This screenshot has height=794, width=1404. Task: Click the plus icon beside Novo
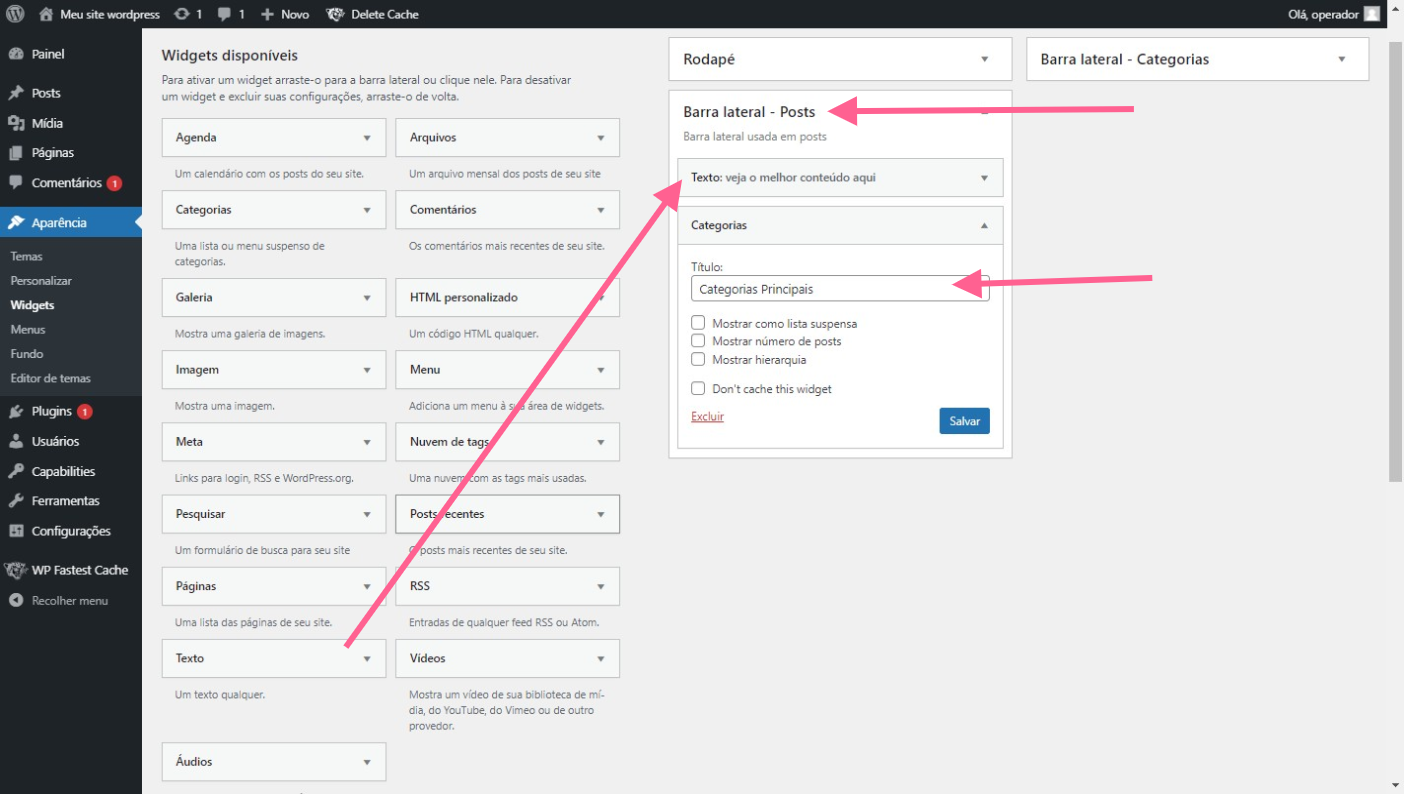click(x=267, y=14)
